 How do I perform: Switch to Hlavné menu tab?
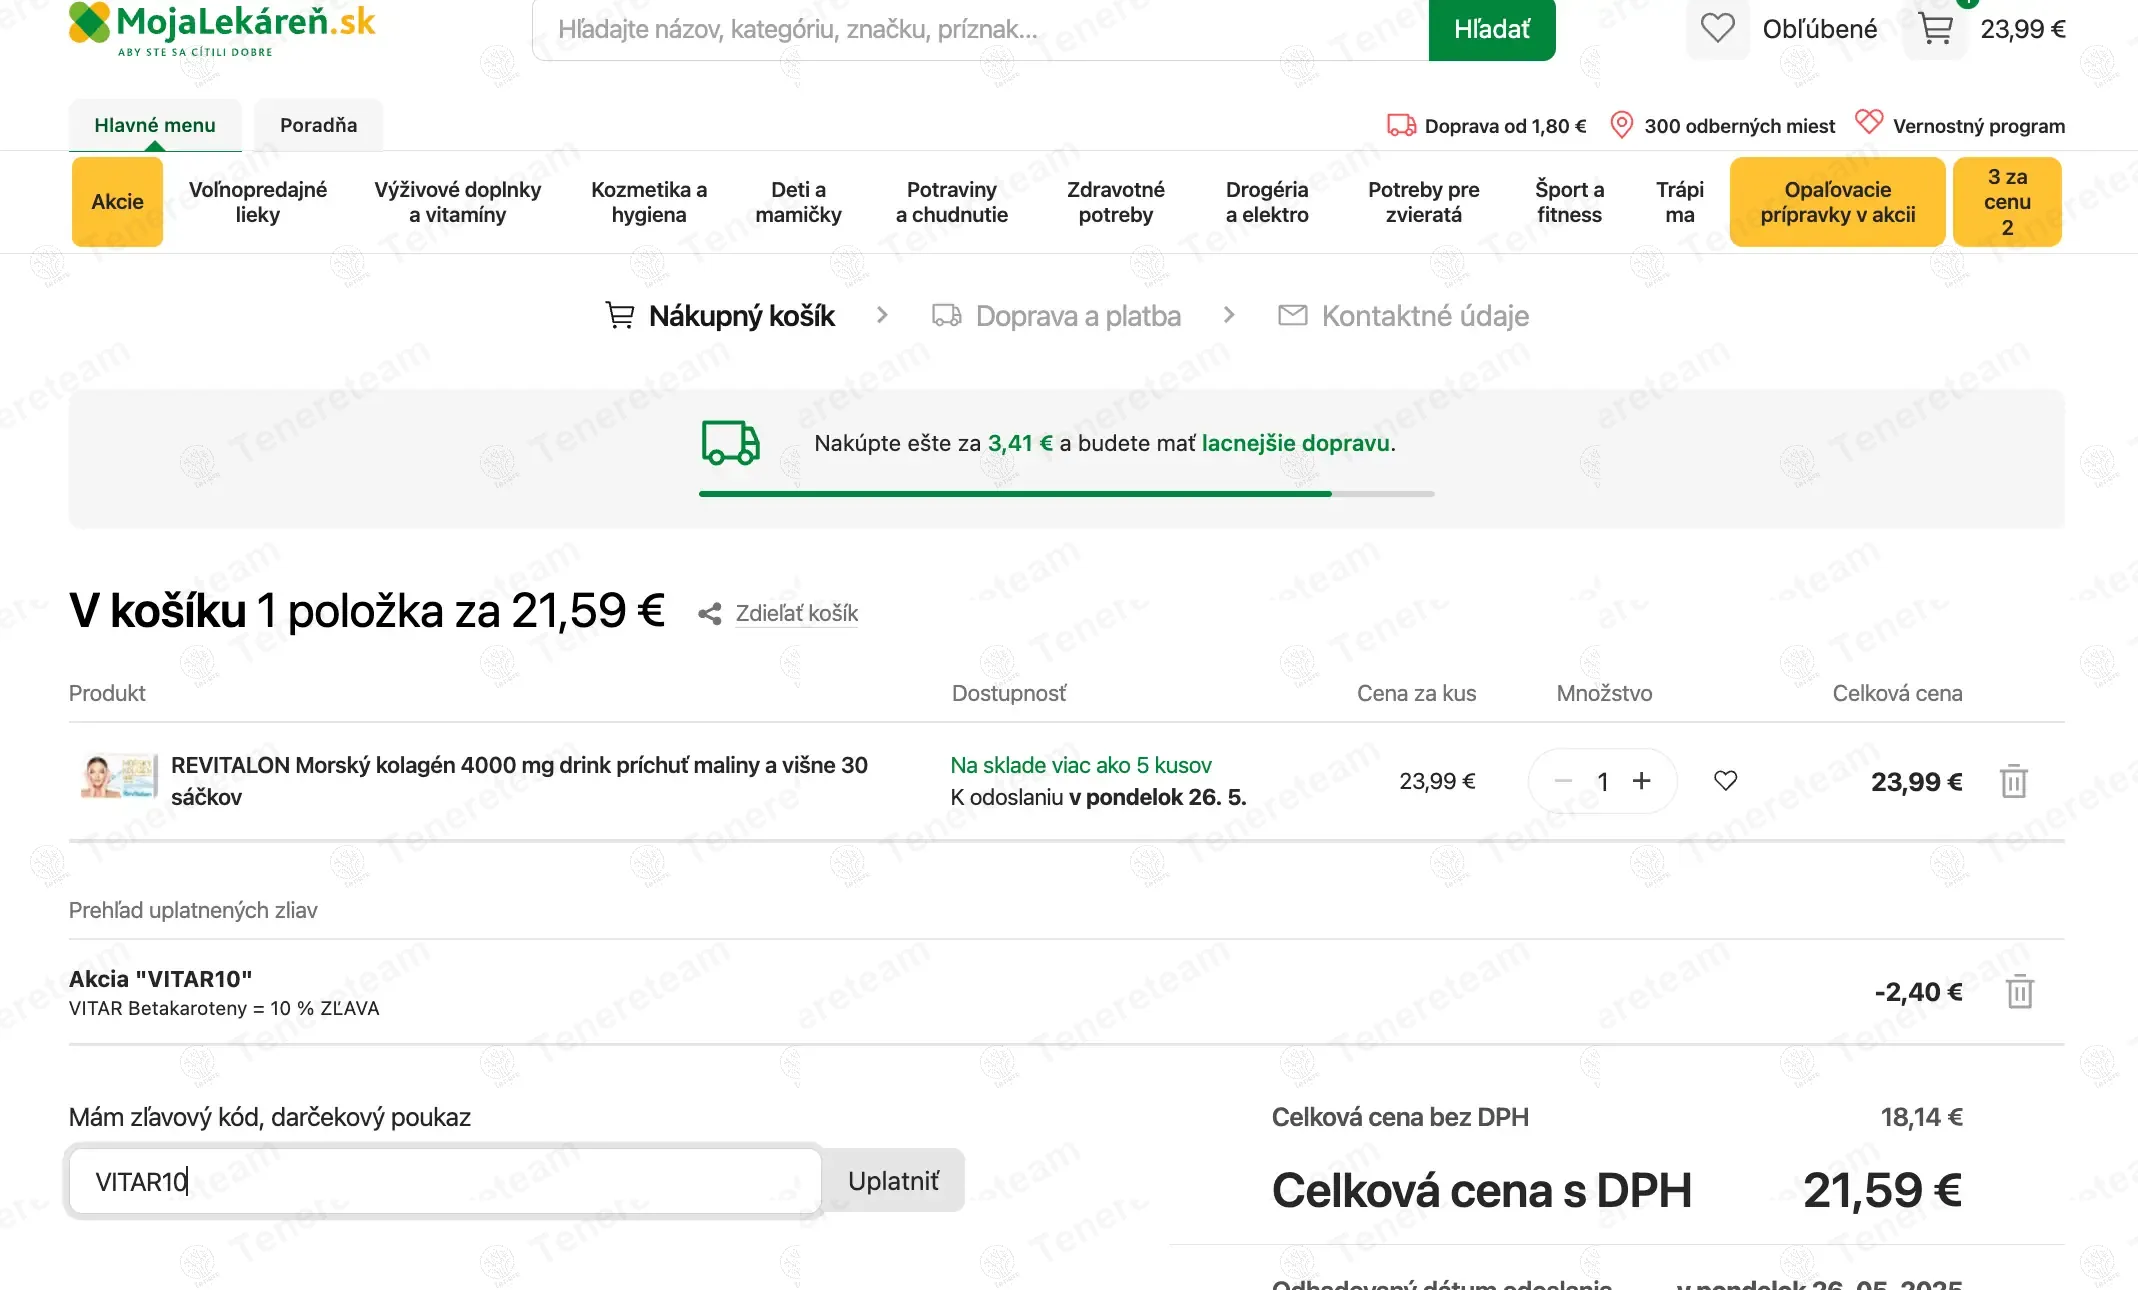[x=155, y=125]
